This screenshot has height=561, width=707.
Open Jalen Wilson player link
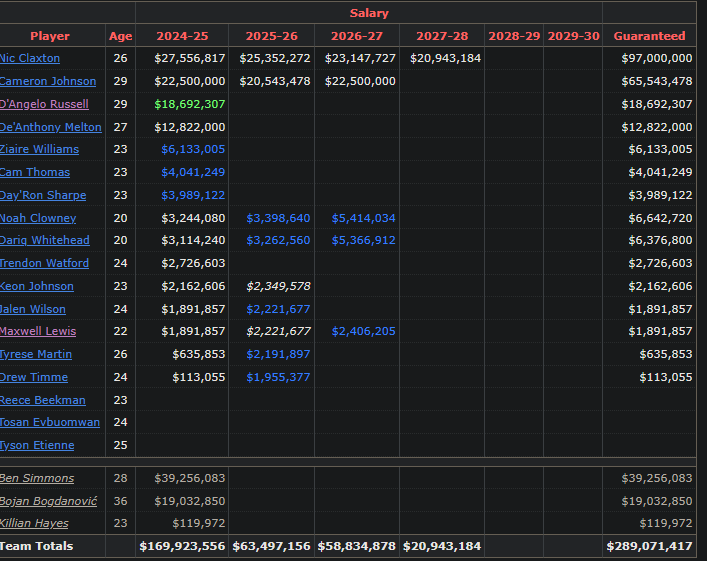pos(32,309)
